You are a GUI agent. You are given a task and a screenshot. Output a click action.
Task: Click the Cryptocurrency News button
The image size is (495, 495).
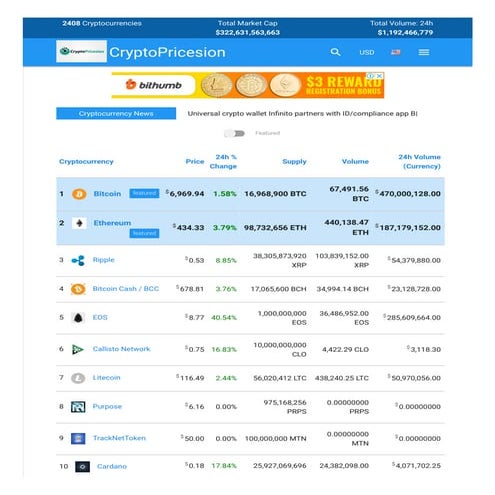pos(116,113)
